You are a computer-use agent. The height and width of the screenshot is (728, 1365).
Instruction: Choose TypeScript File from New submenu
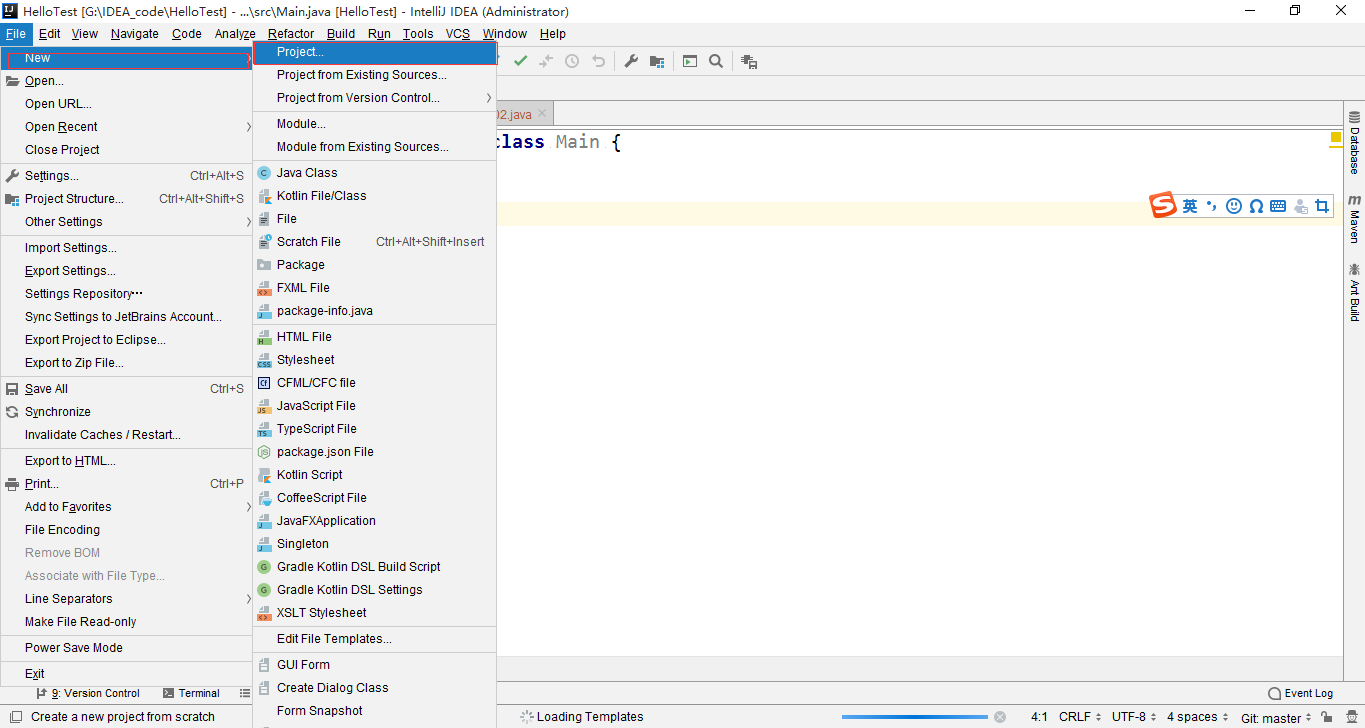click(x=375, y=429)
